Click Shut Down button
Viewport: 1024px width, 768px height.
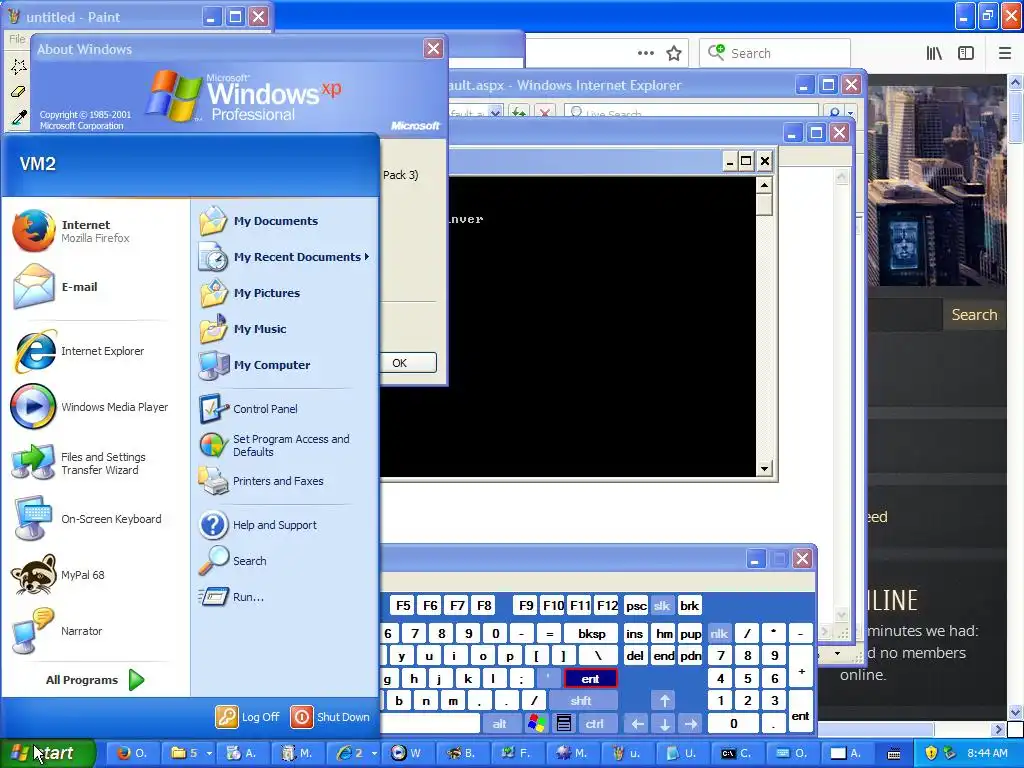point(330,717)
